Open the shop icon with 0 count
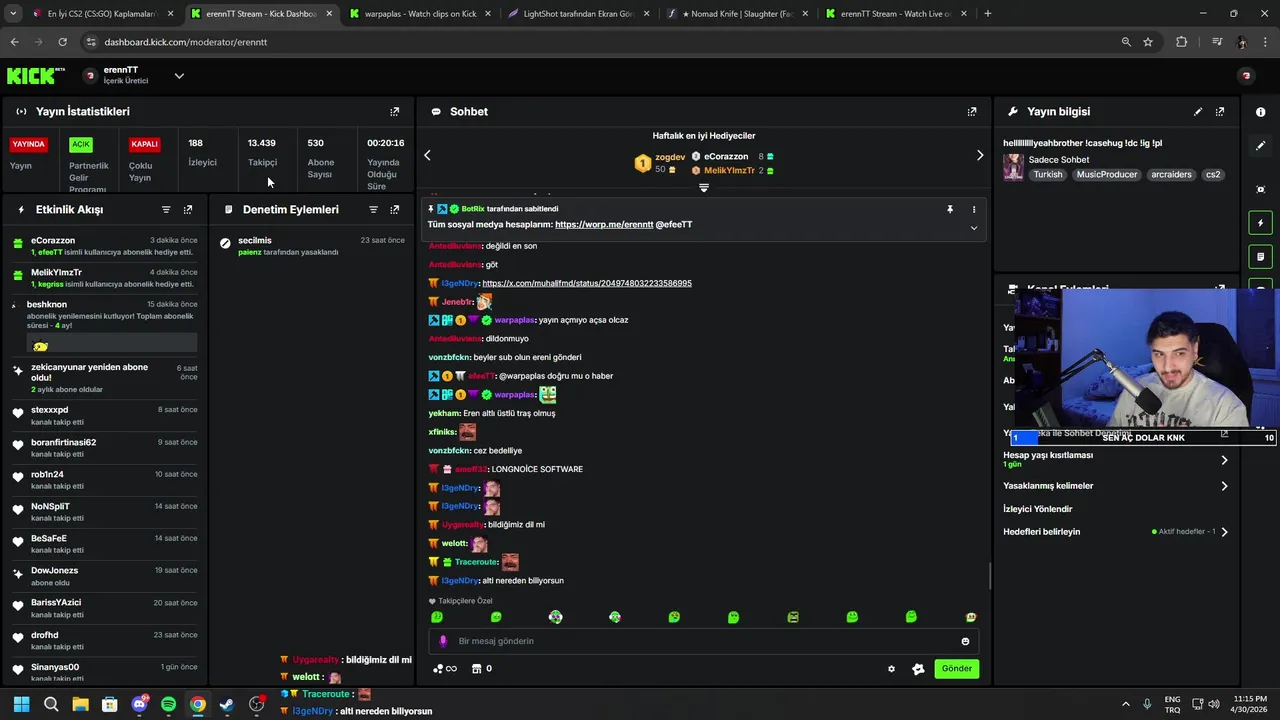 point(482,669)
